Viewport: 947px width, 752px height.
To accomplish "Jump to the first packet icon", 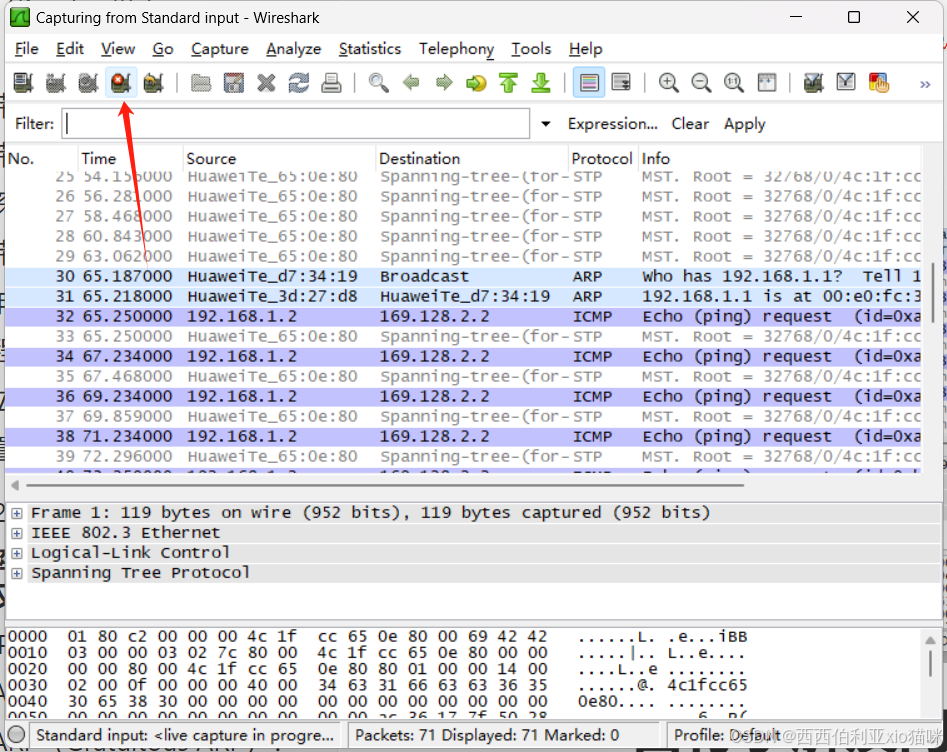I will pyautogui.click(x=509, y=82).
